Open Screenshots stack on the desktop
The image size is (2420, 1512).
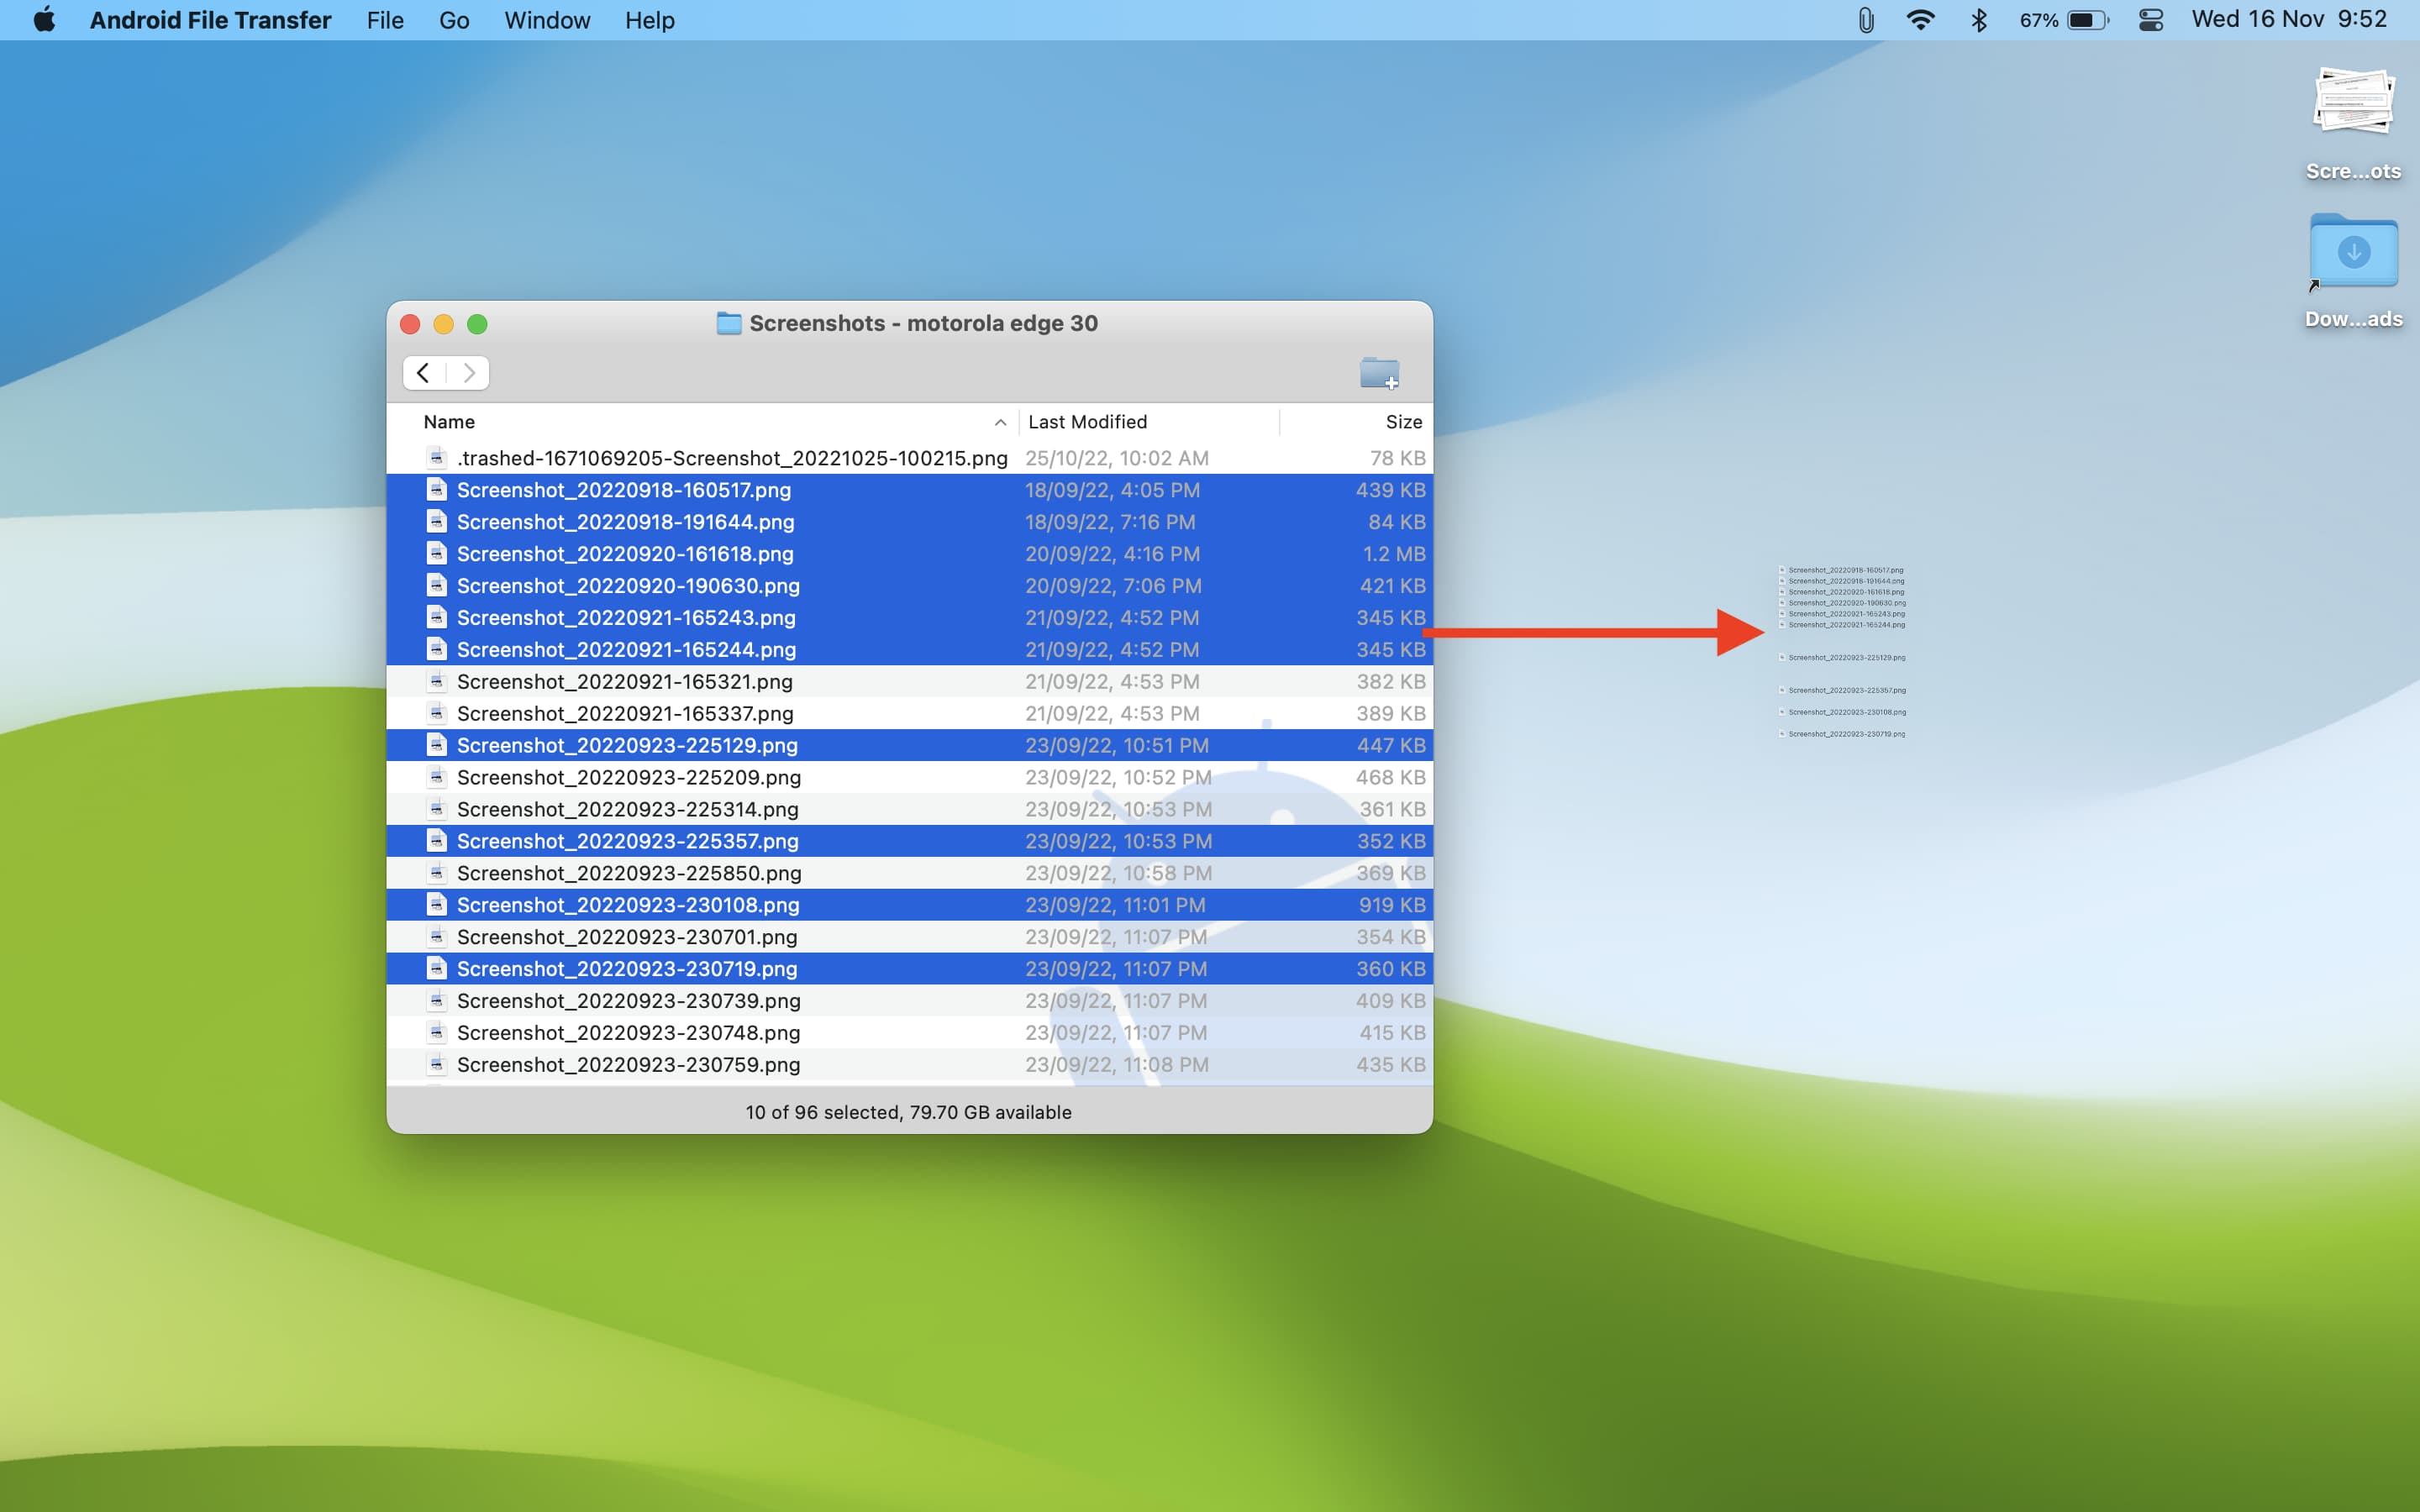tap(2353, 103)
